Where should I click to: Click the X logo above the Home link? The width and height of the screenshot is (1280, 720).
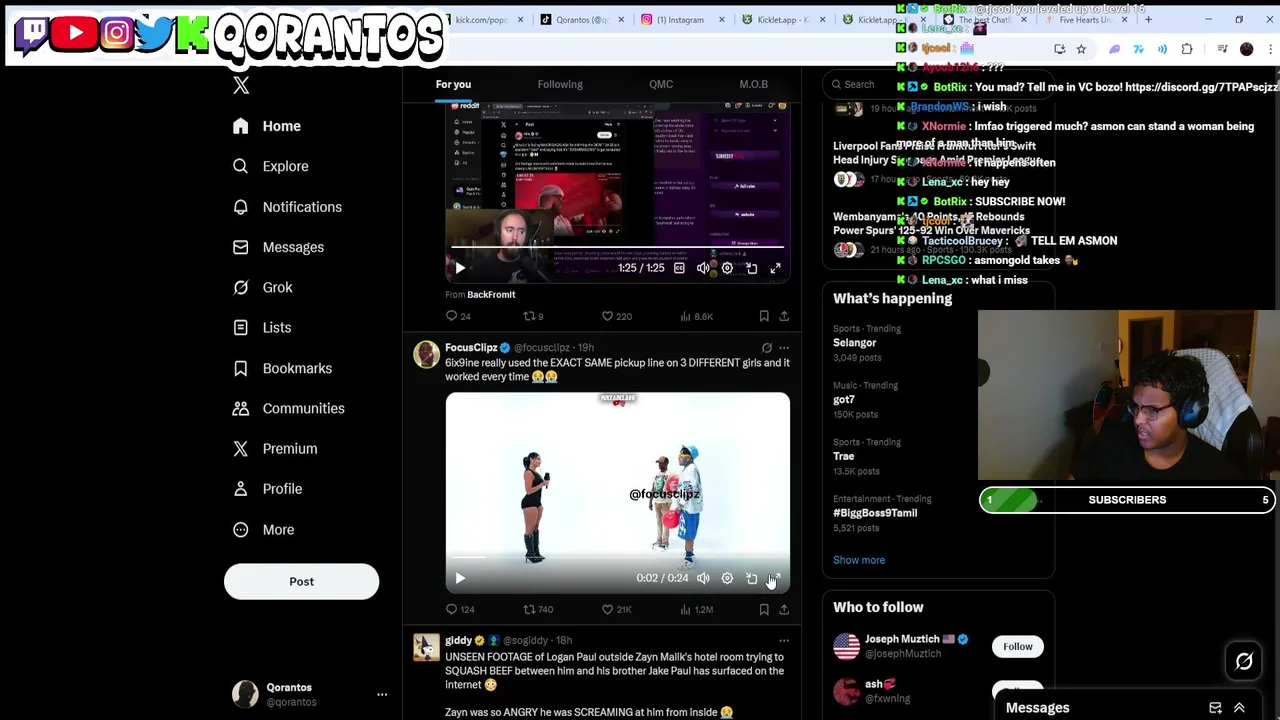click(241, 86)
